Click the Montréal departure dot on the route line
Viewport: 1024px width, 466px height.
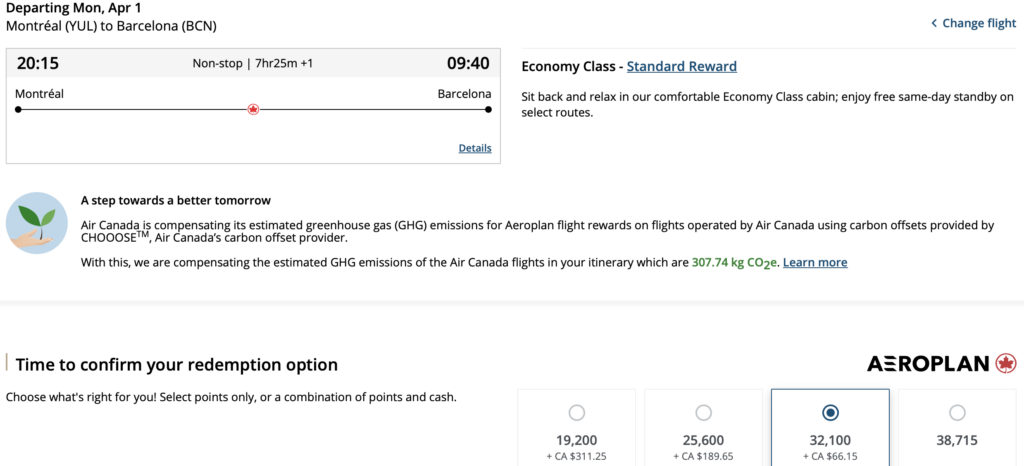coord(18,109)
